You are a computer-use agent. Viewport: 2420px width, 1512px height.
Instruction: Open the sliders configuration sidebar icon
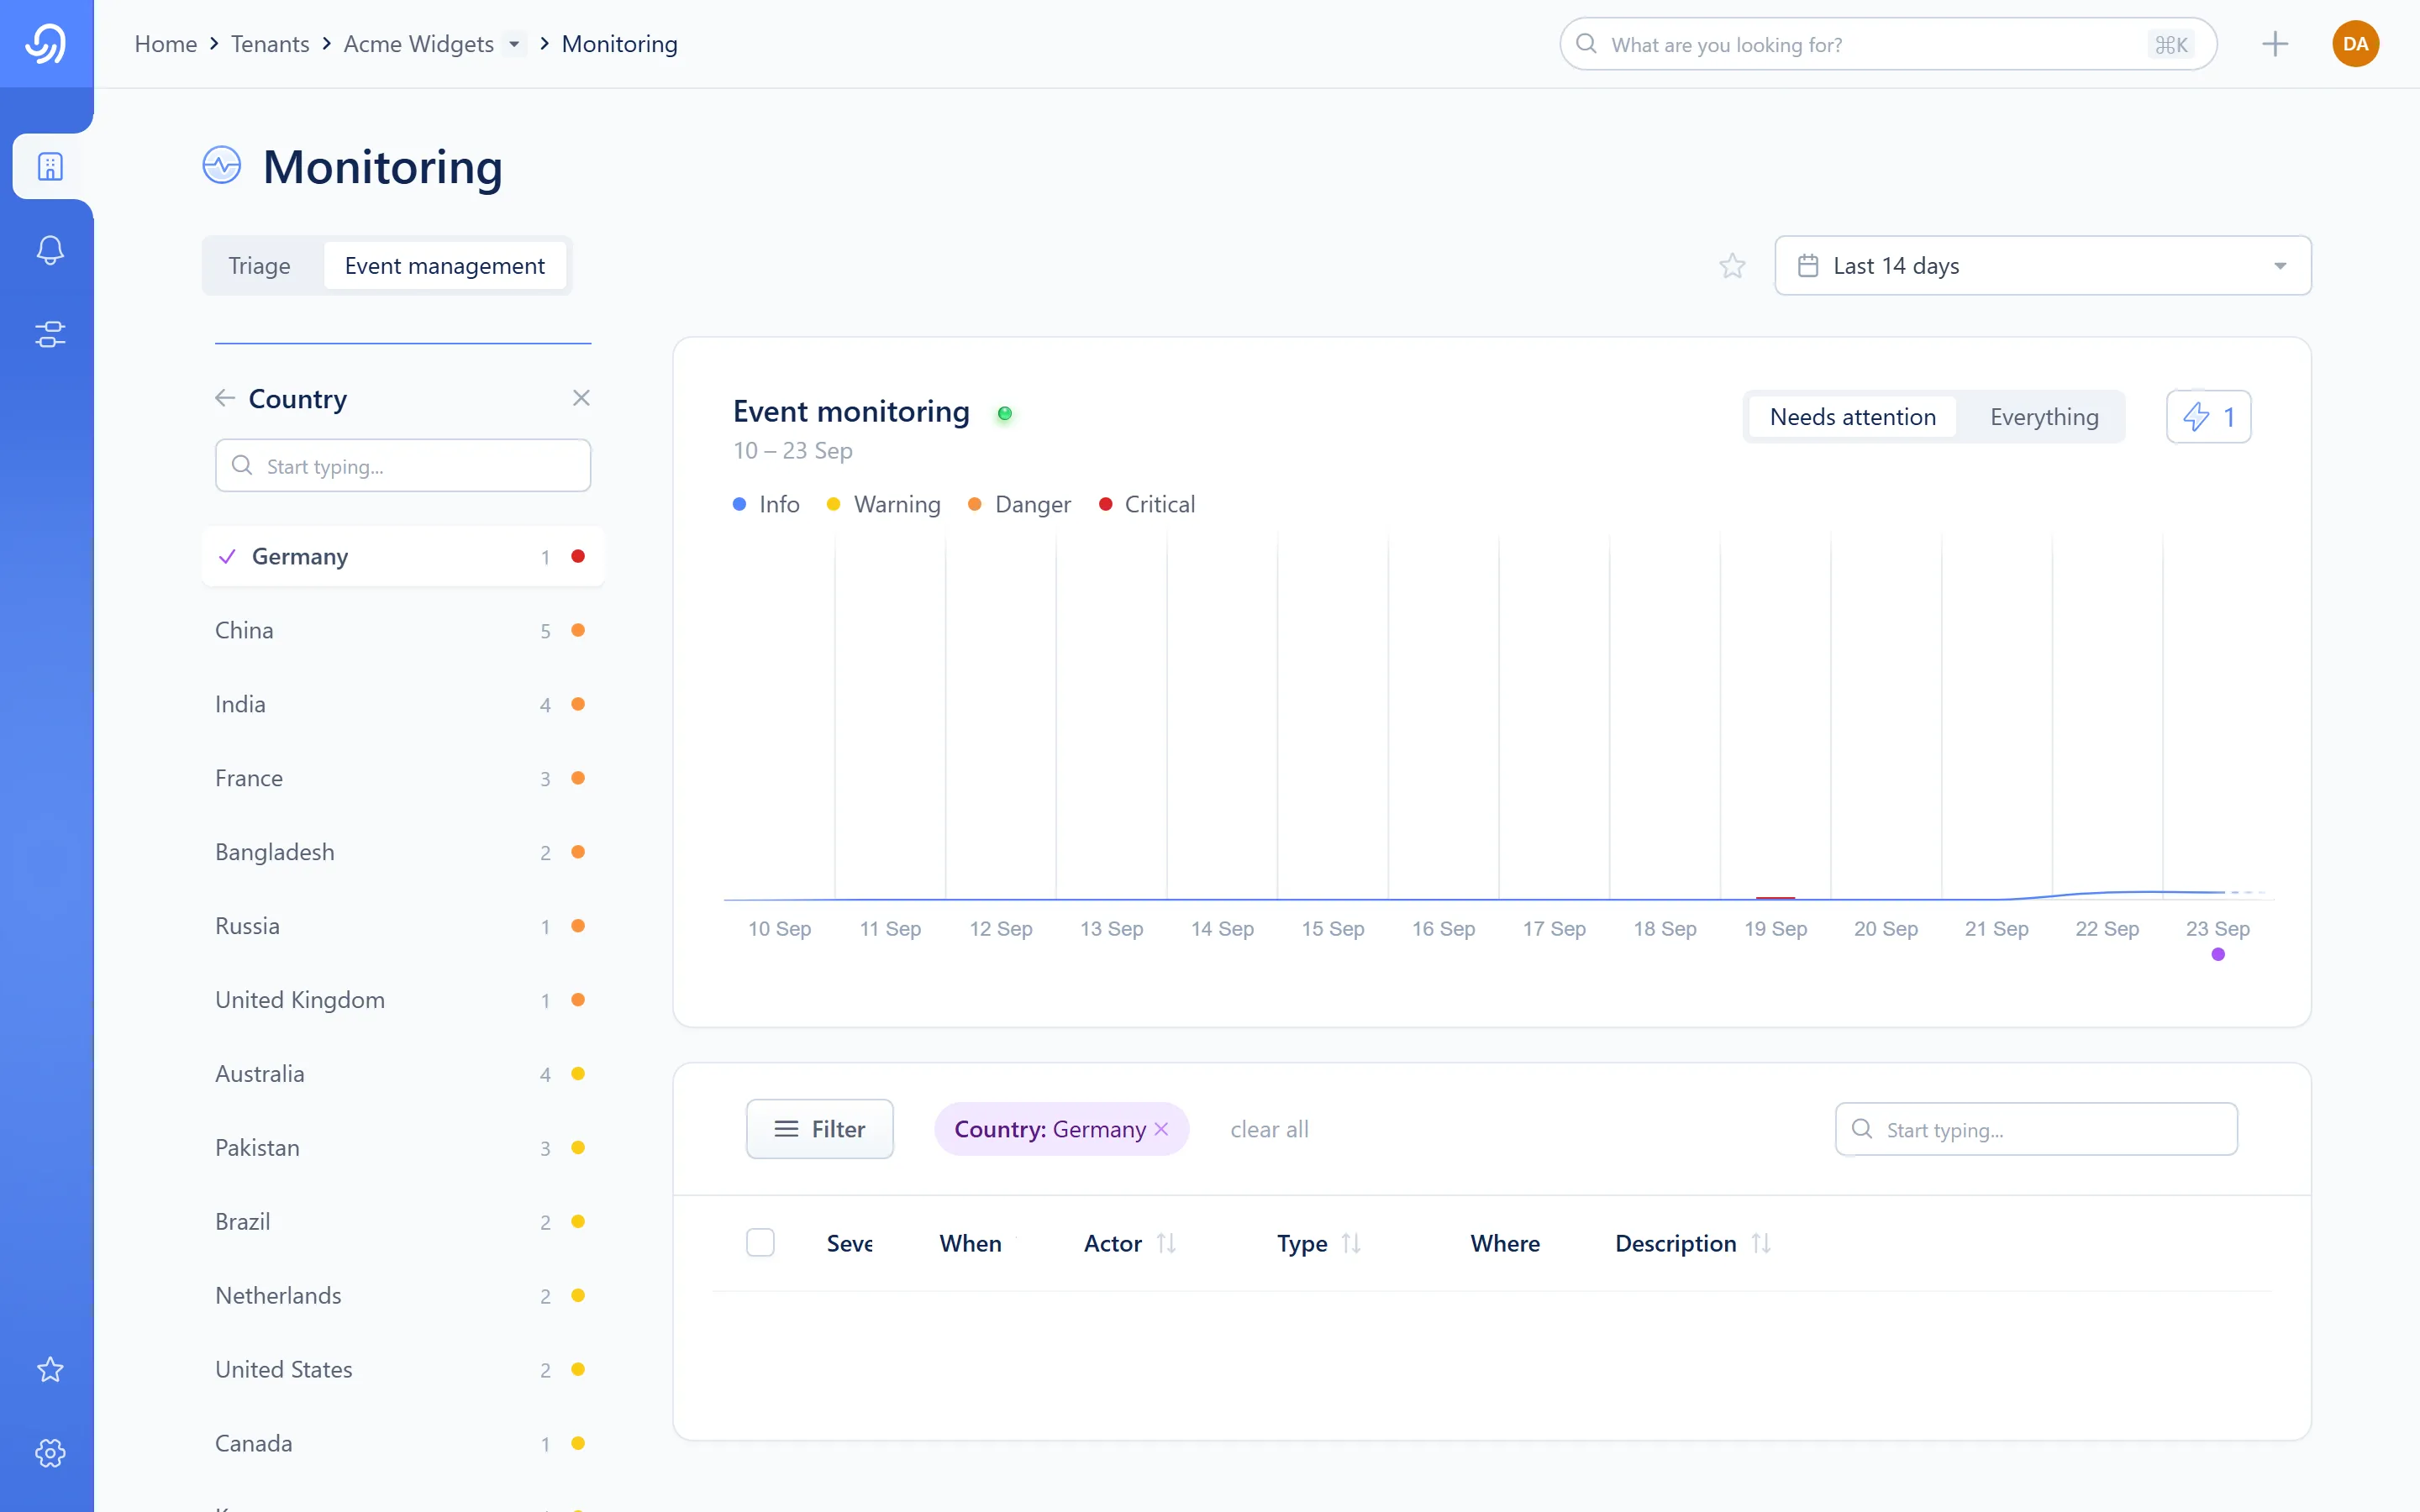(50, 334)
